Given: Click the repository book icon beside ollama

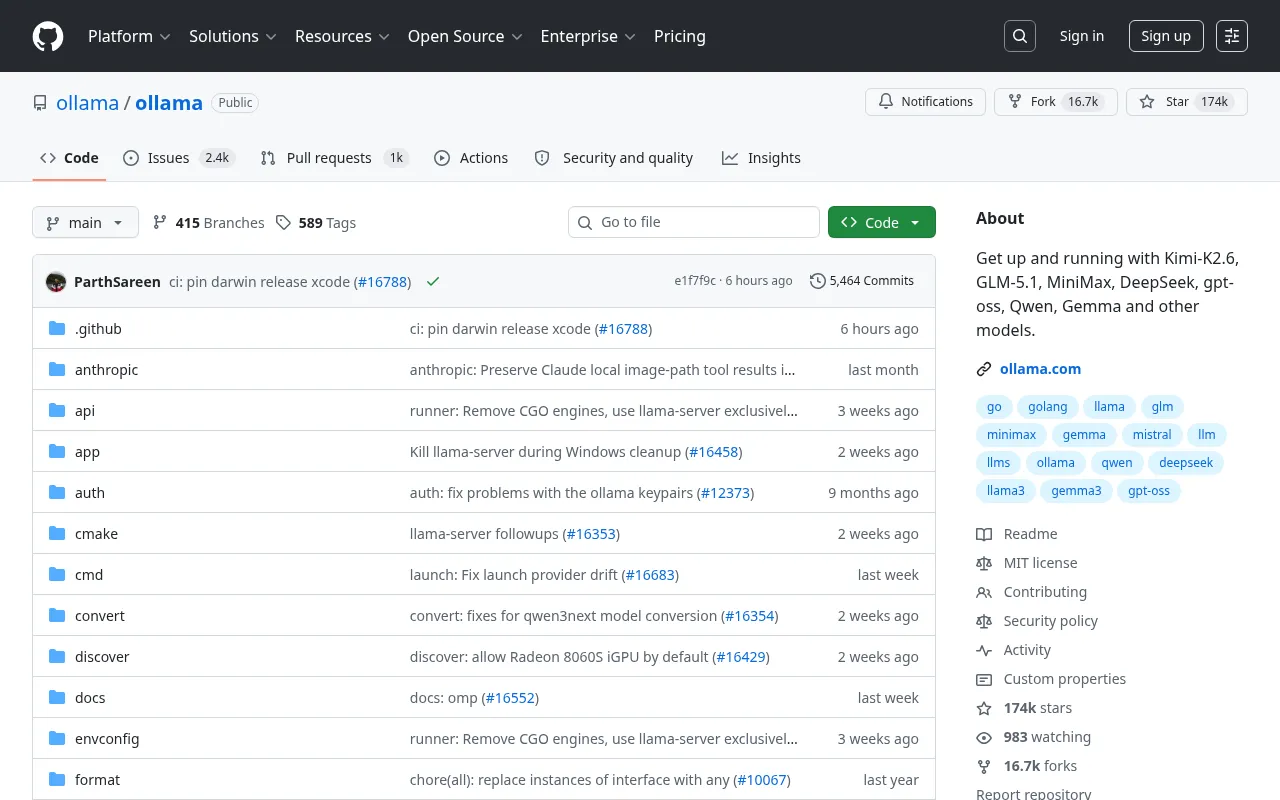Looking at the screenshot, I should coord(40,103).
